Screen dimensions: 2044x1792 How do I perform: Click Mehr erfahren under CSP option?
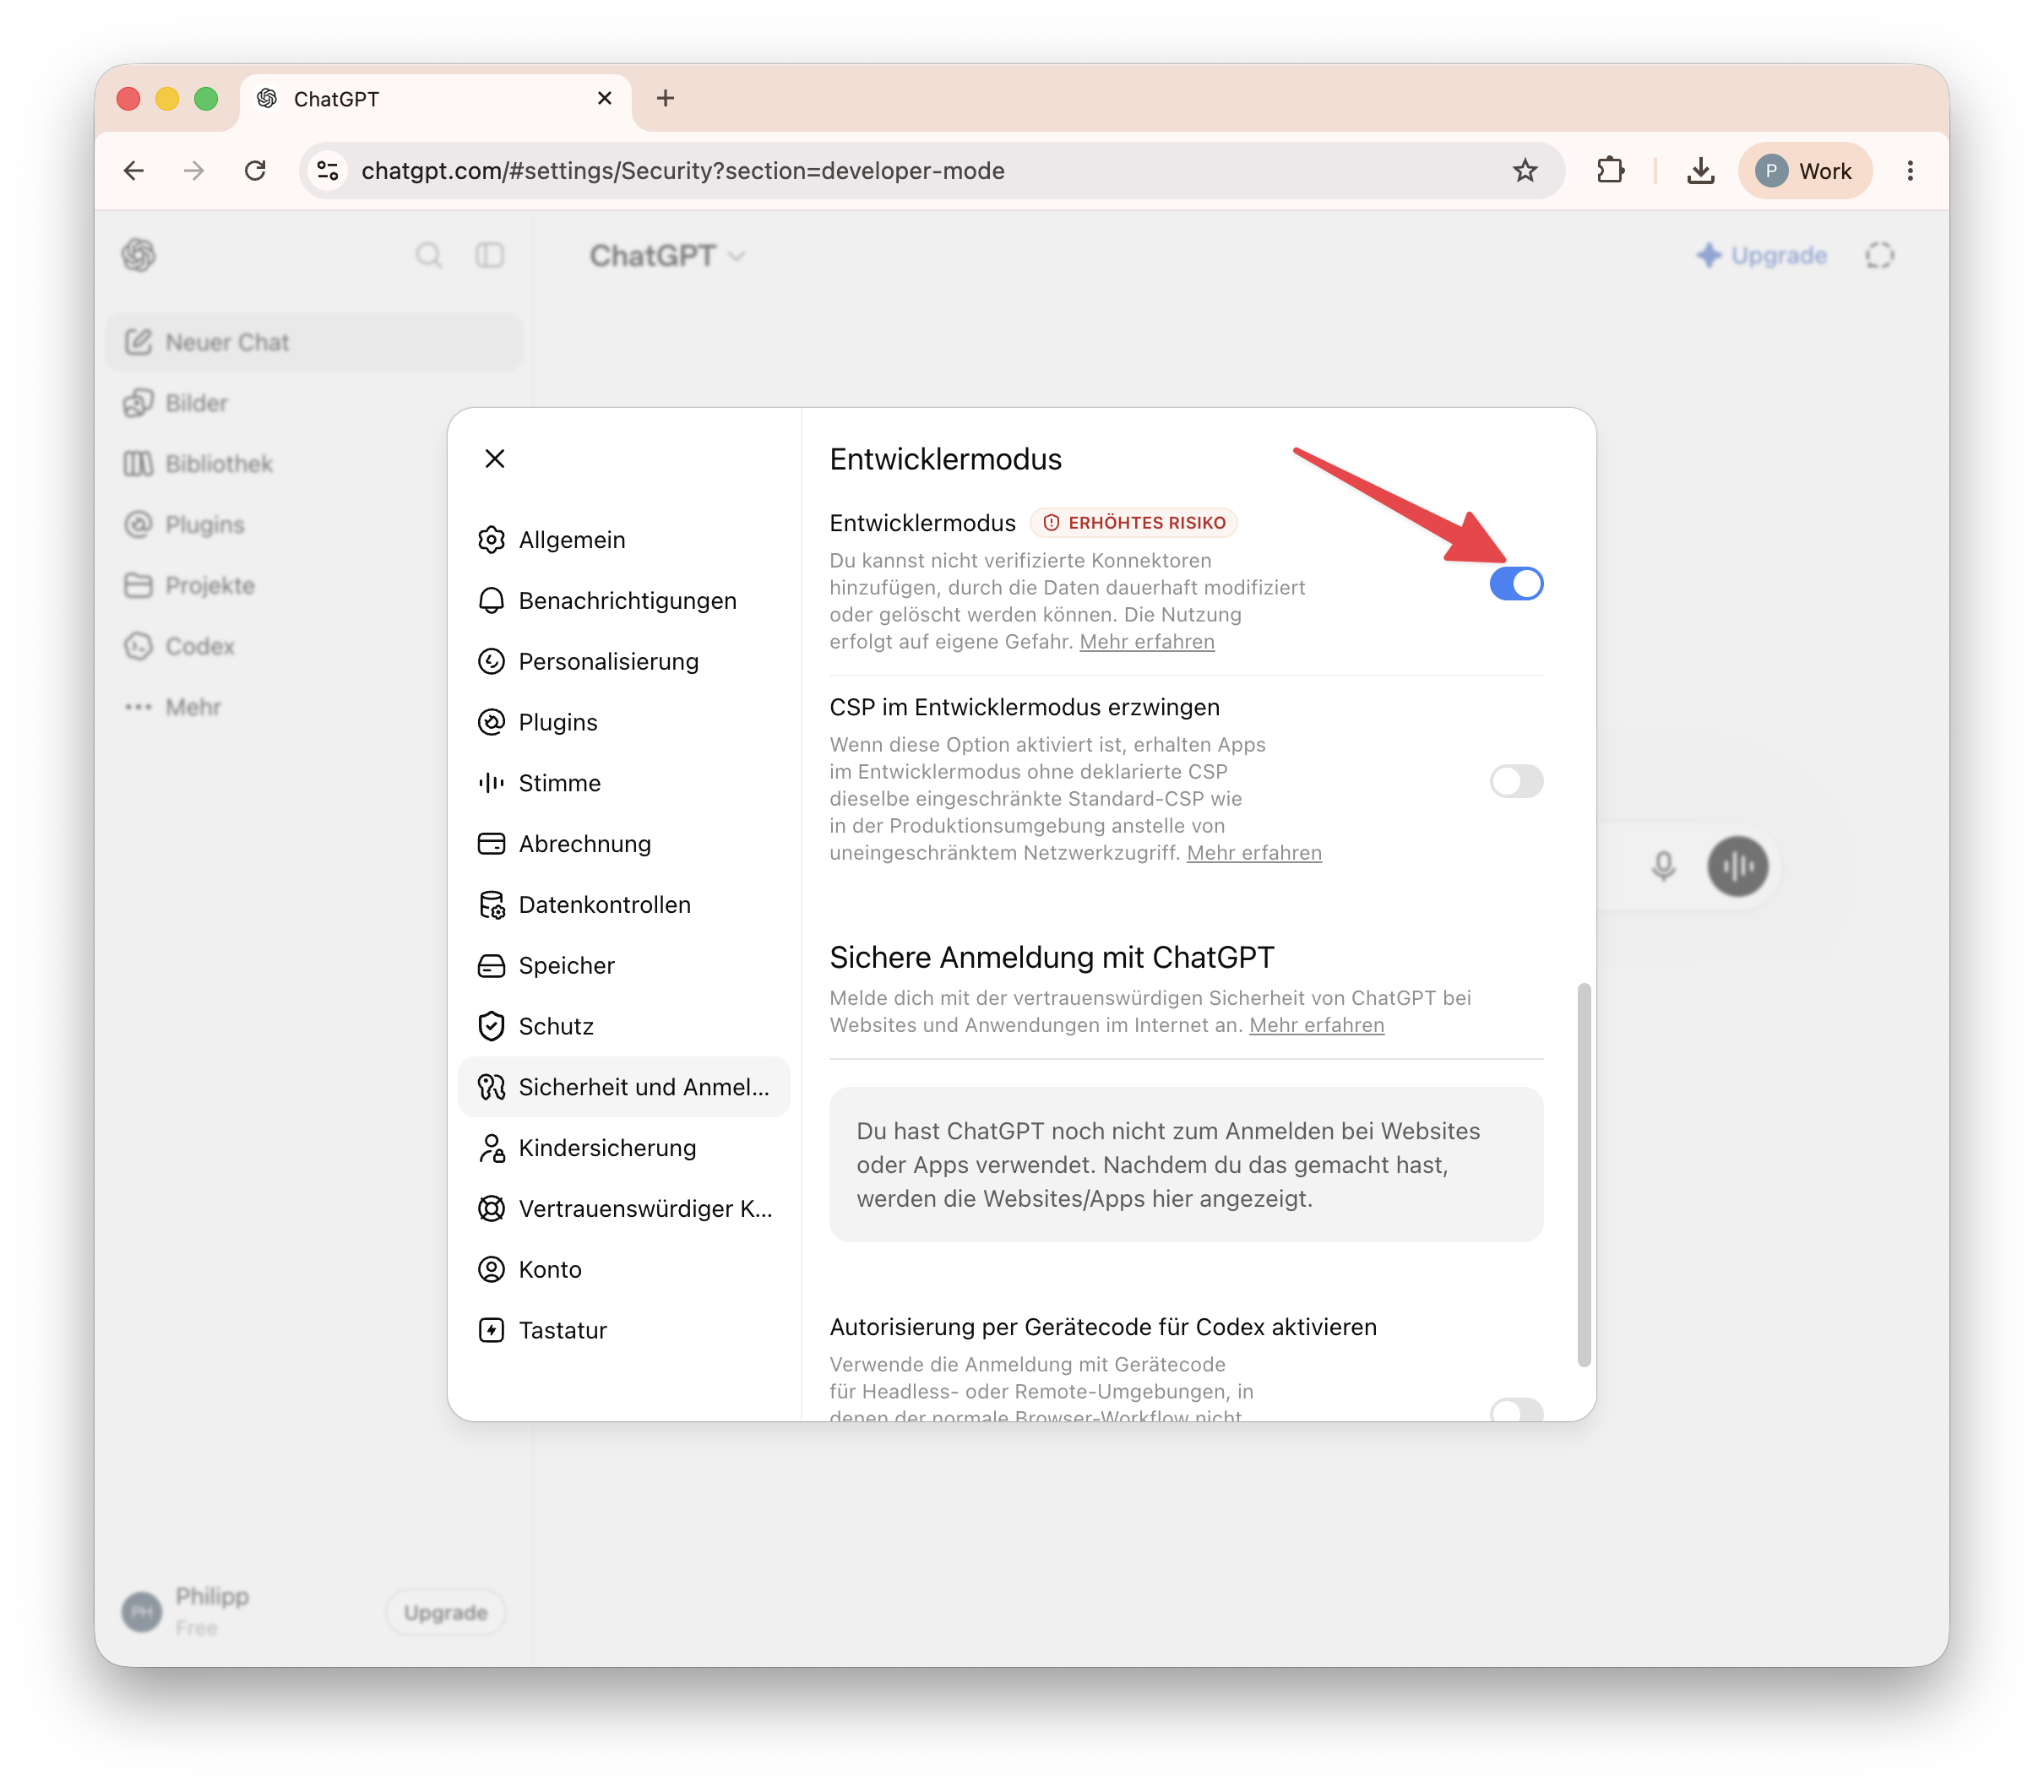coord(1254,853)
